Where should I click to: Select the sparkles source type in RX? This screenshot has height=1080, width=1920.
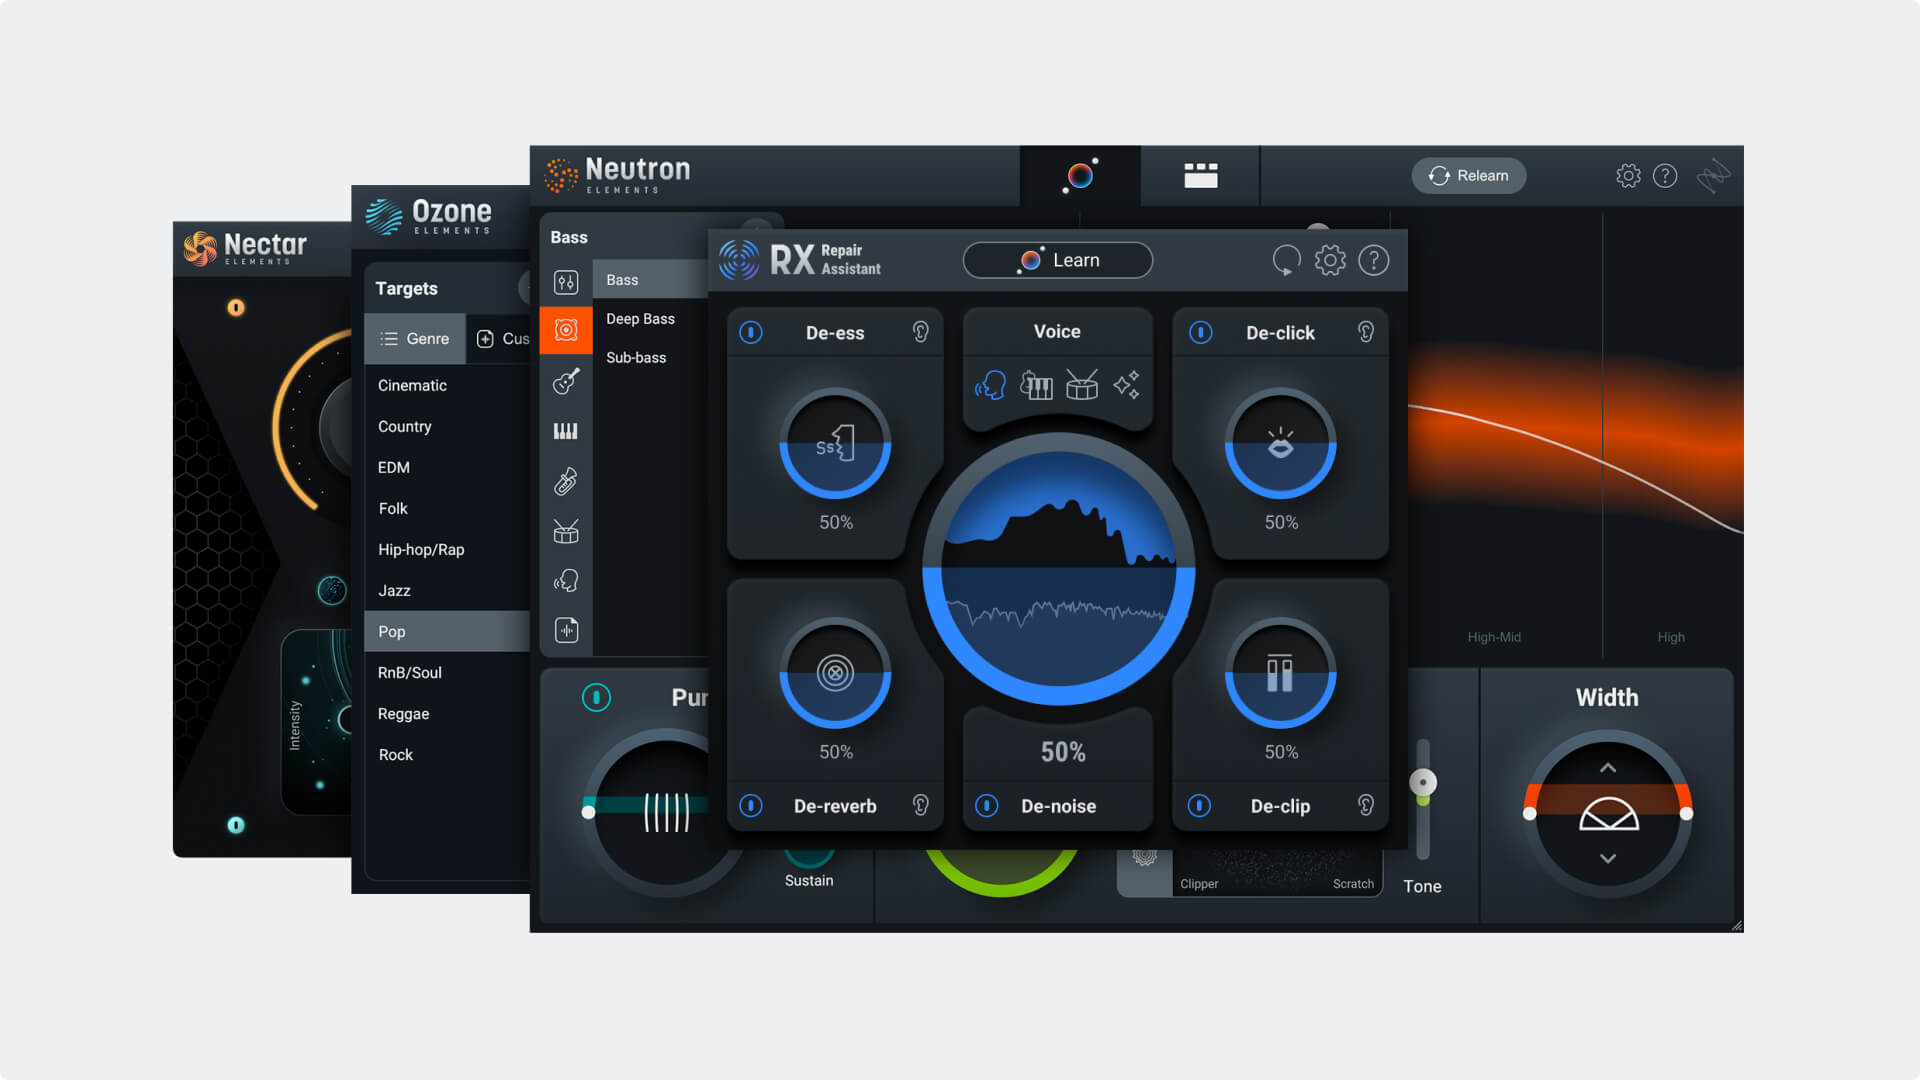(1127, 385)
